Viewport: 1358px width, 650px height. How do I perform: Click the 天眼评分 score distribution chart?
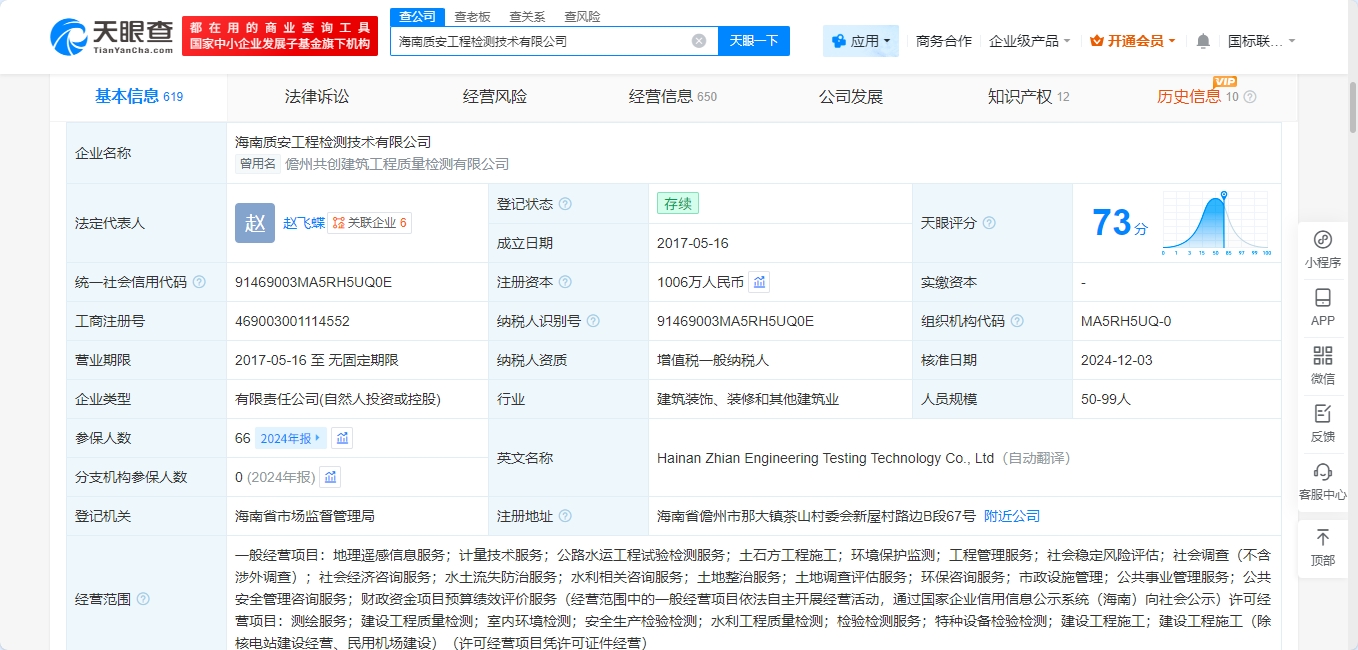coord(1215,223)
